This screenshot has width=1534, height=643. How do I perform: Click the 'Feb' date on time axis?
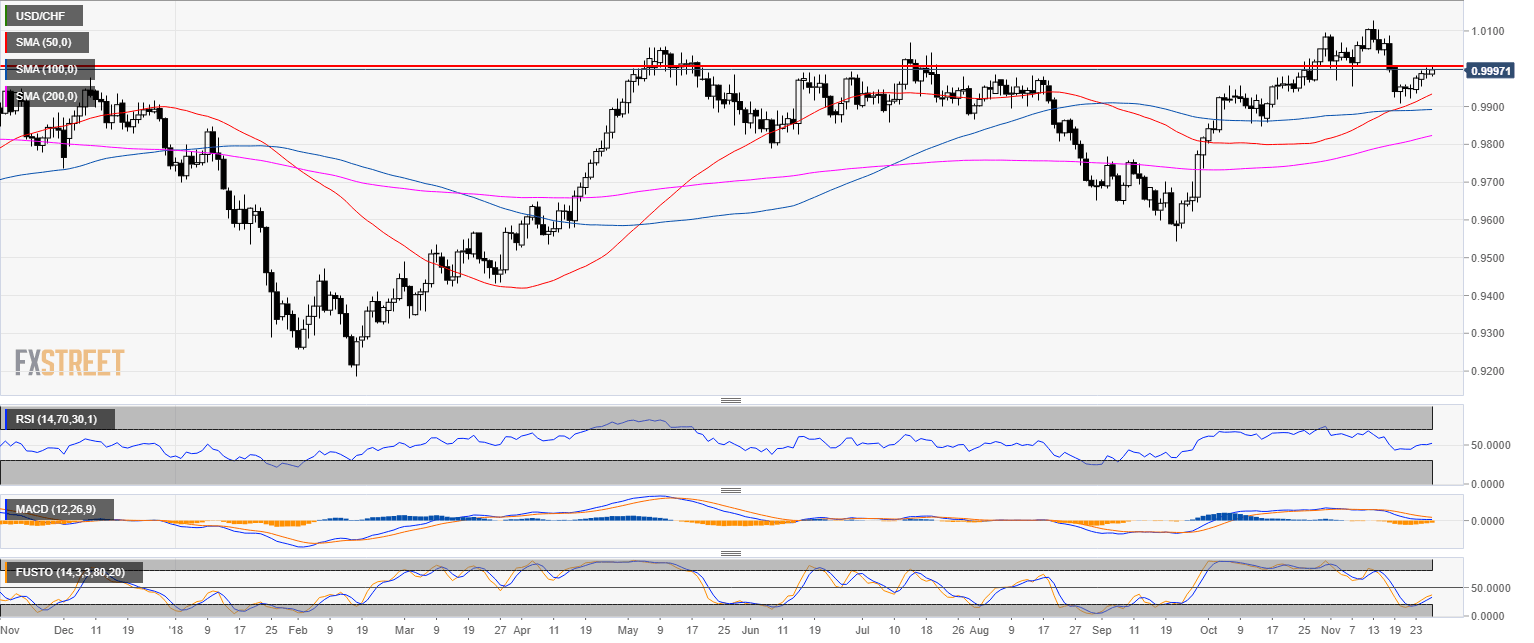tap(297, 631)
